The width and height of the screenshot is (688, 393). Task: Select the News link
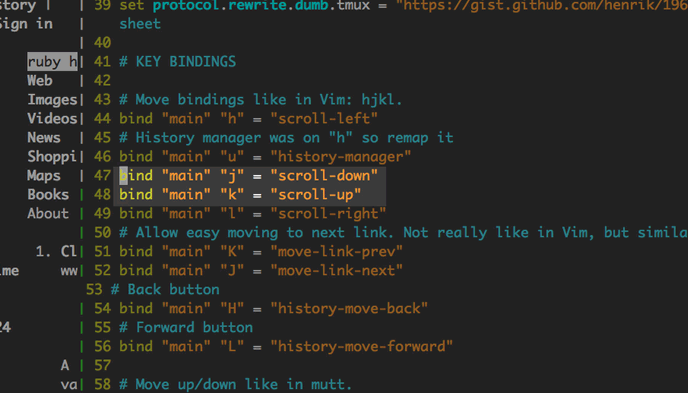pos(44,138)
